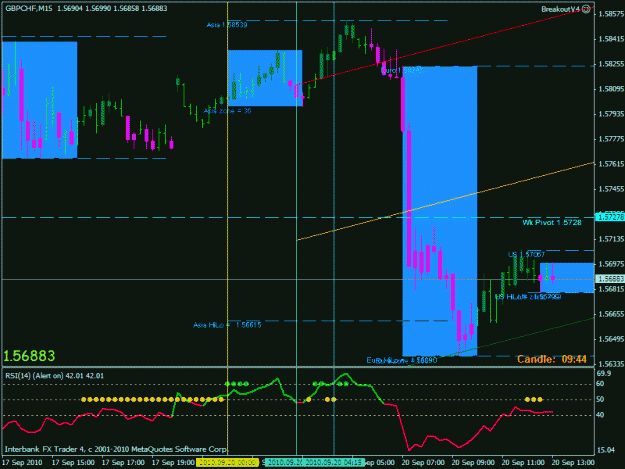This screenshot has height=469, width=625.
Task: Click the 20 Sep 11:00 time label
Action: pos(523,463)
